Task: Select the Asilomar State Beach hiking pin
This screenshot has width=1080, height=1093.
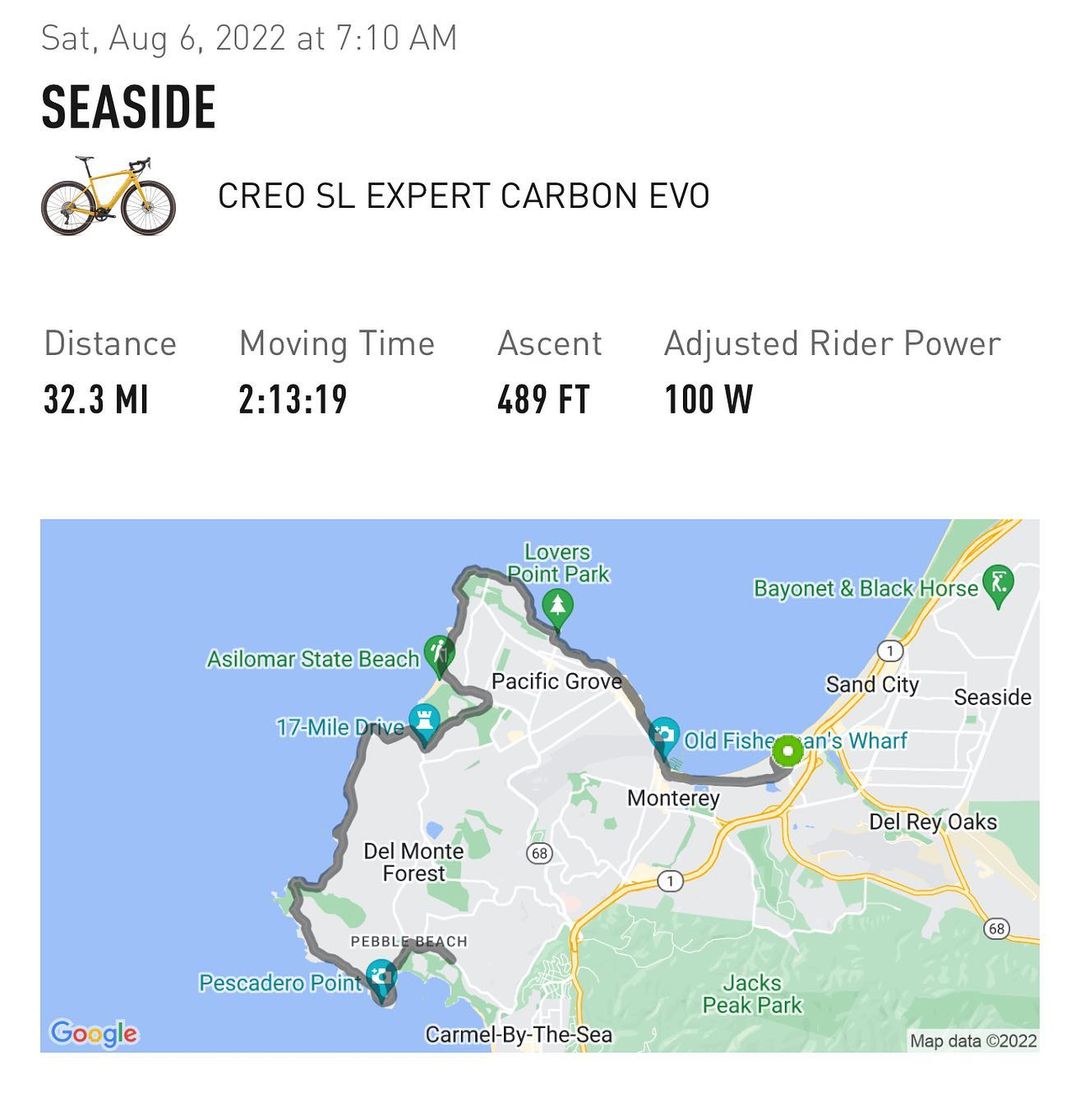Action: tap(439, 654)
